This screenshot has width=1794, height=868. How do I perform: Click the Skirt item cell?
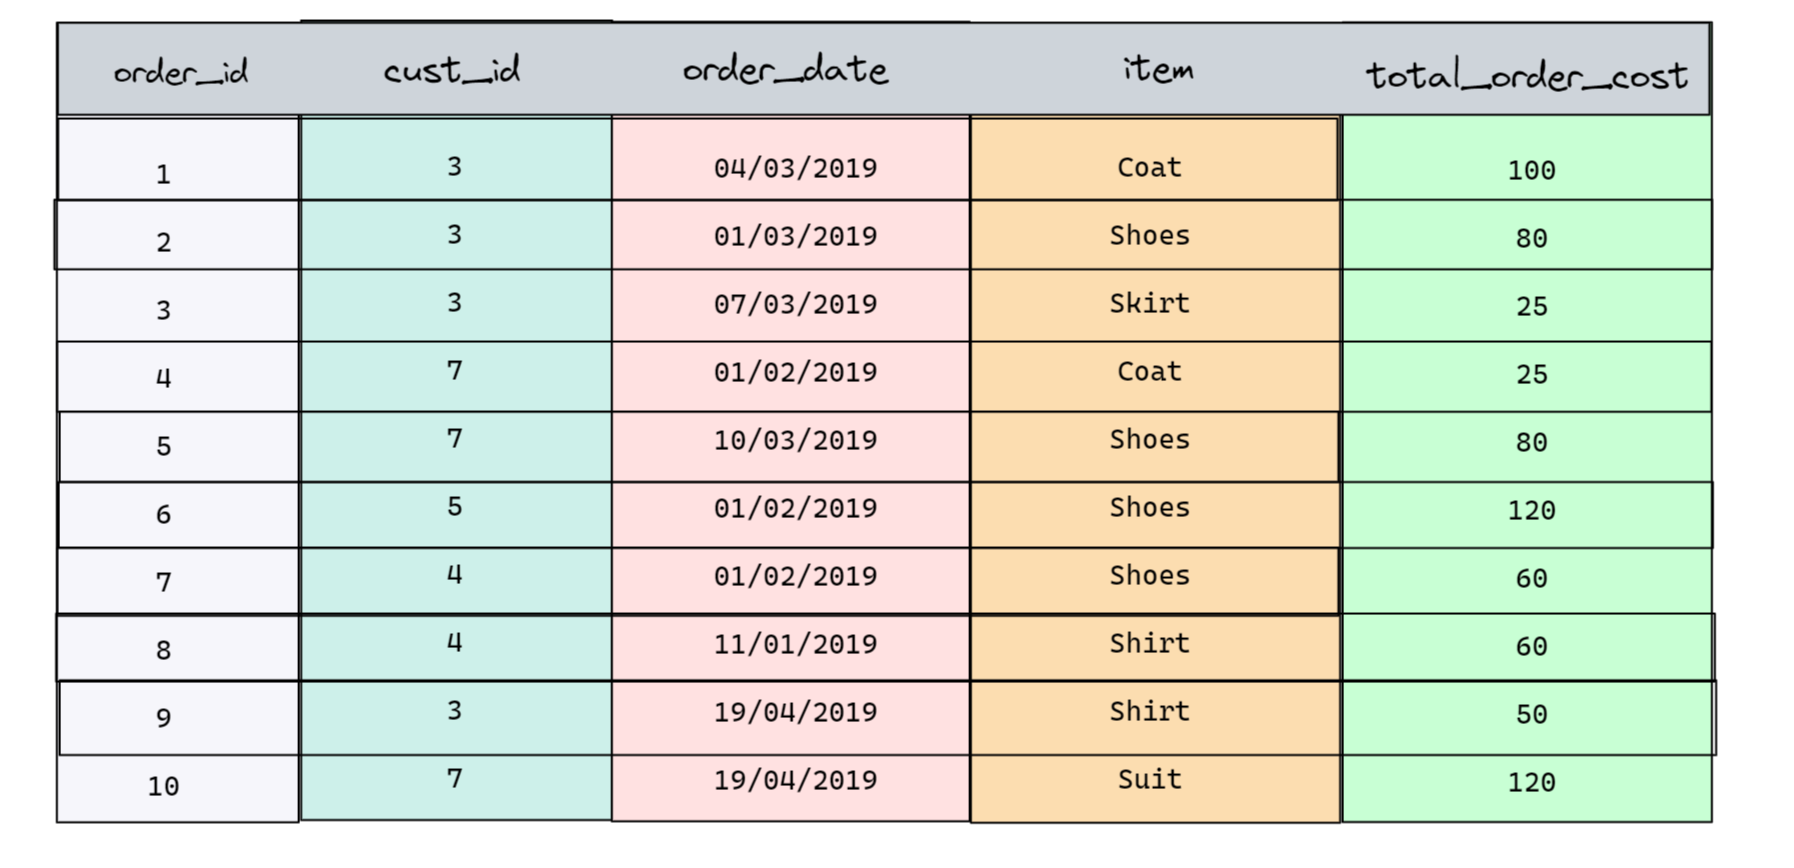(1155, 305)
